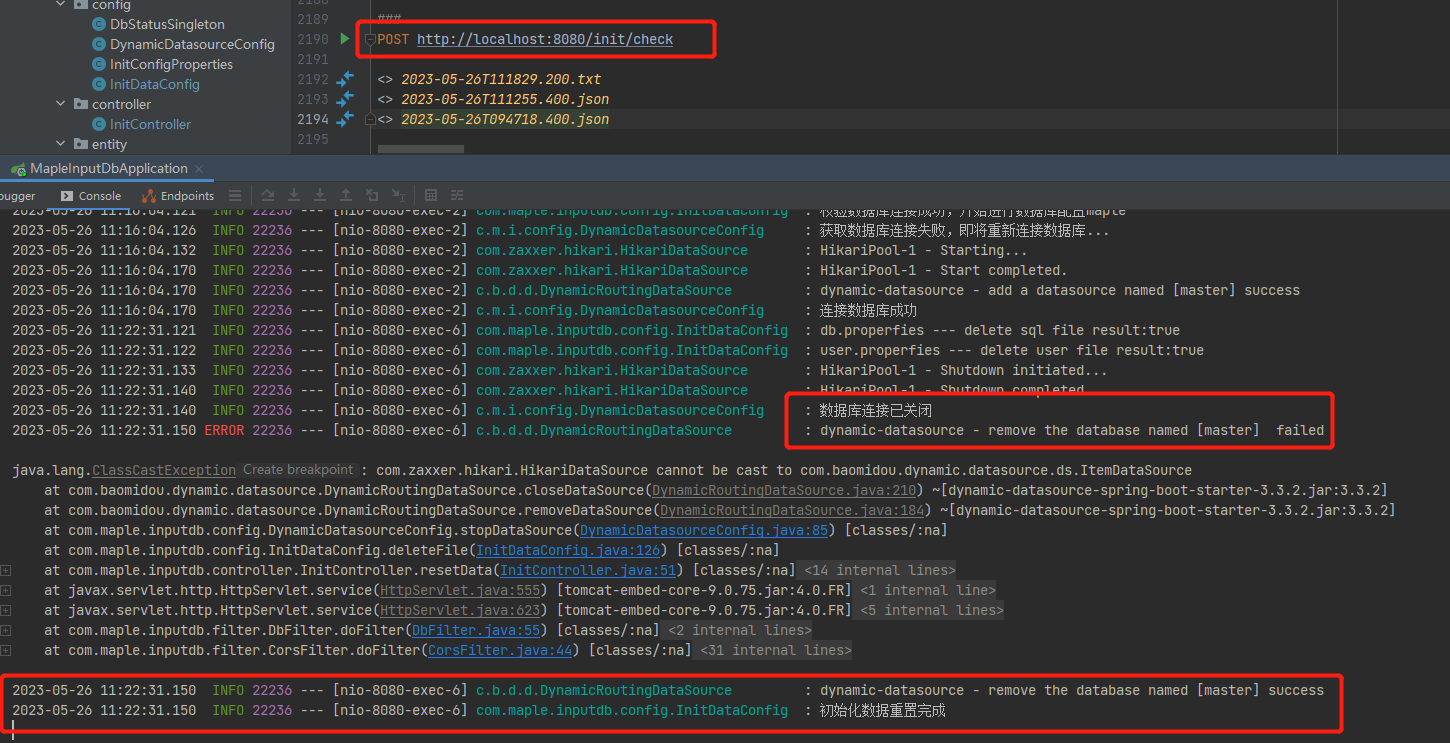
Task: Expand the 31 internal lines fold
Action: tap(775, 650)
